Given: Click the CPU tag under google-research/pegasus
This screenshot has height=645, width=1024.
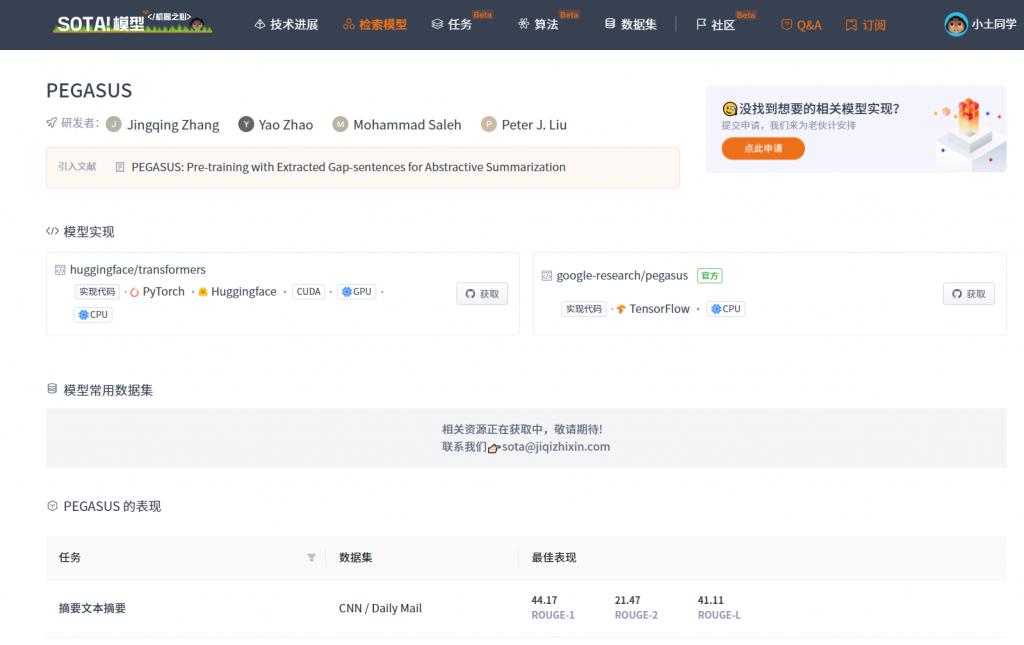Looking at the screenshot, I should click(x=726, y=309).
